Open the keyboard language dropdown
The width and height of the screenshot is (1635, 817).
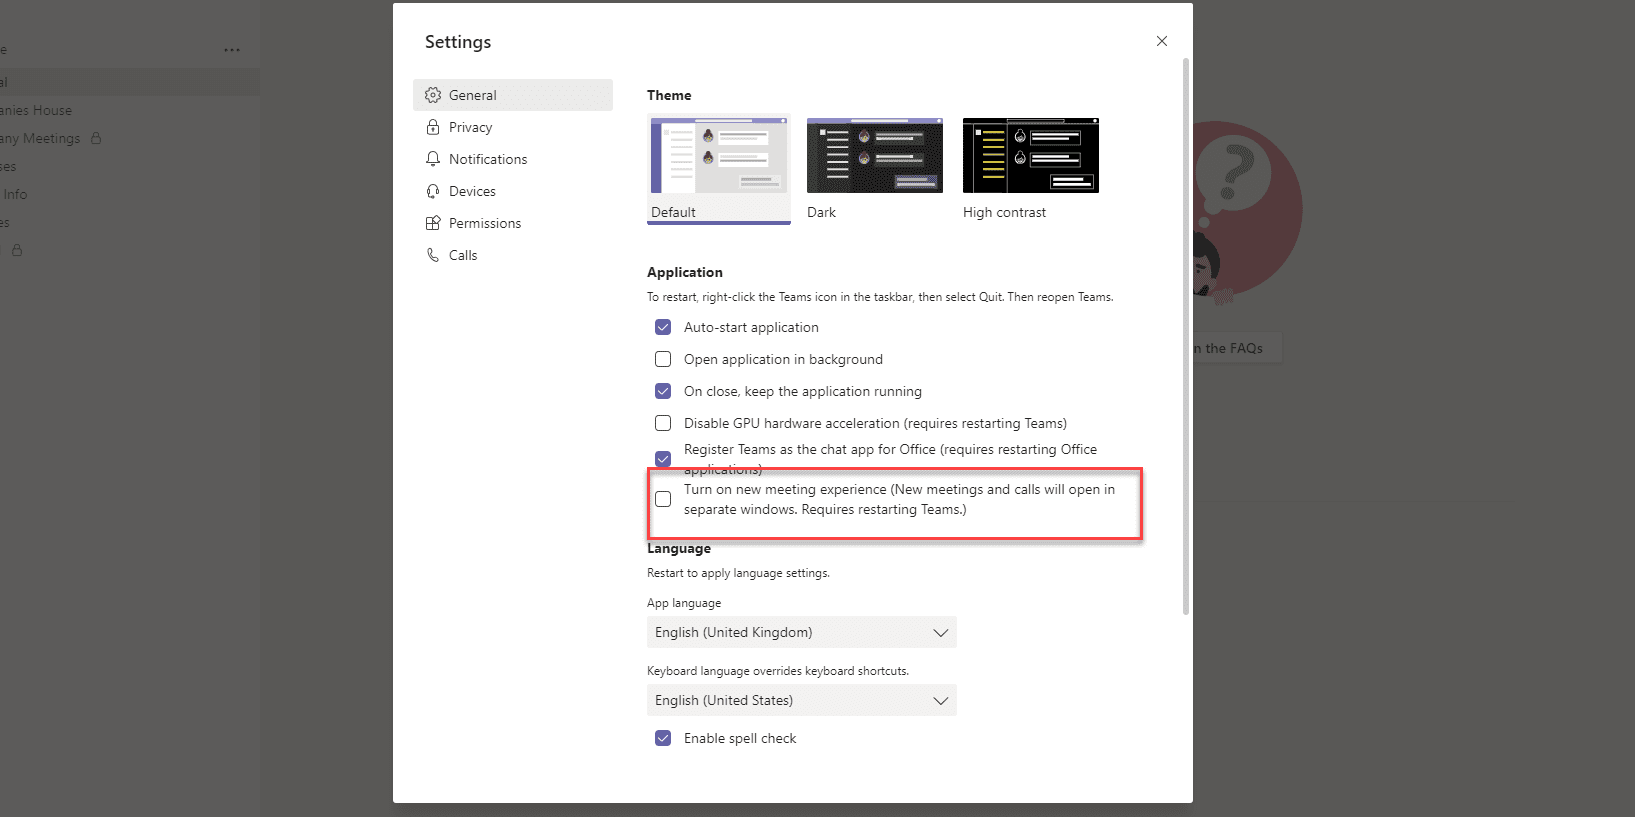[802, 700]
